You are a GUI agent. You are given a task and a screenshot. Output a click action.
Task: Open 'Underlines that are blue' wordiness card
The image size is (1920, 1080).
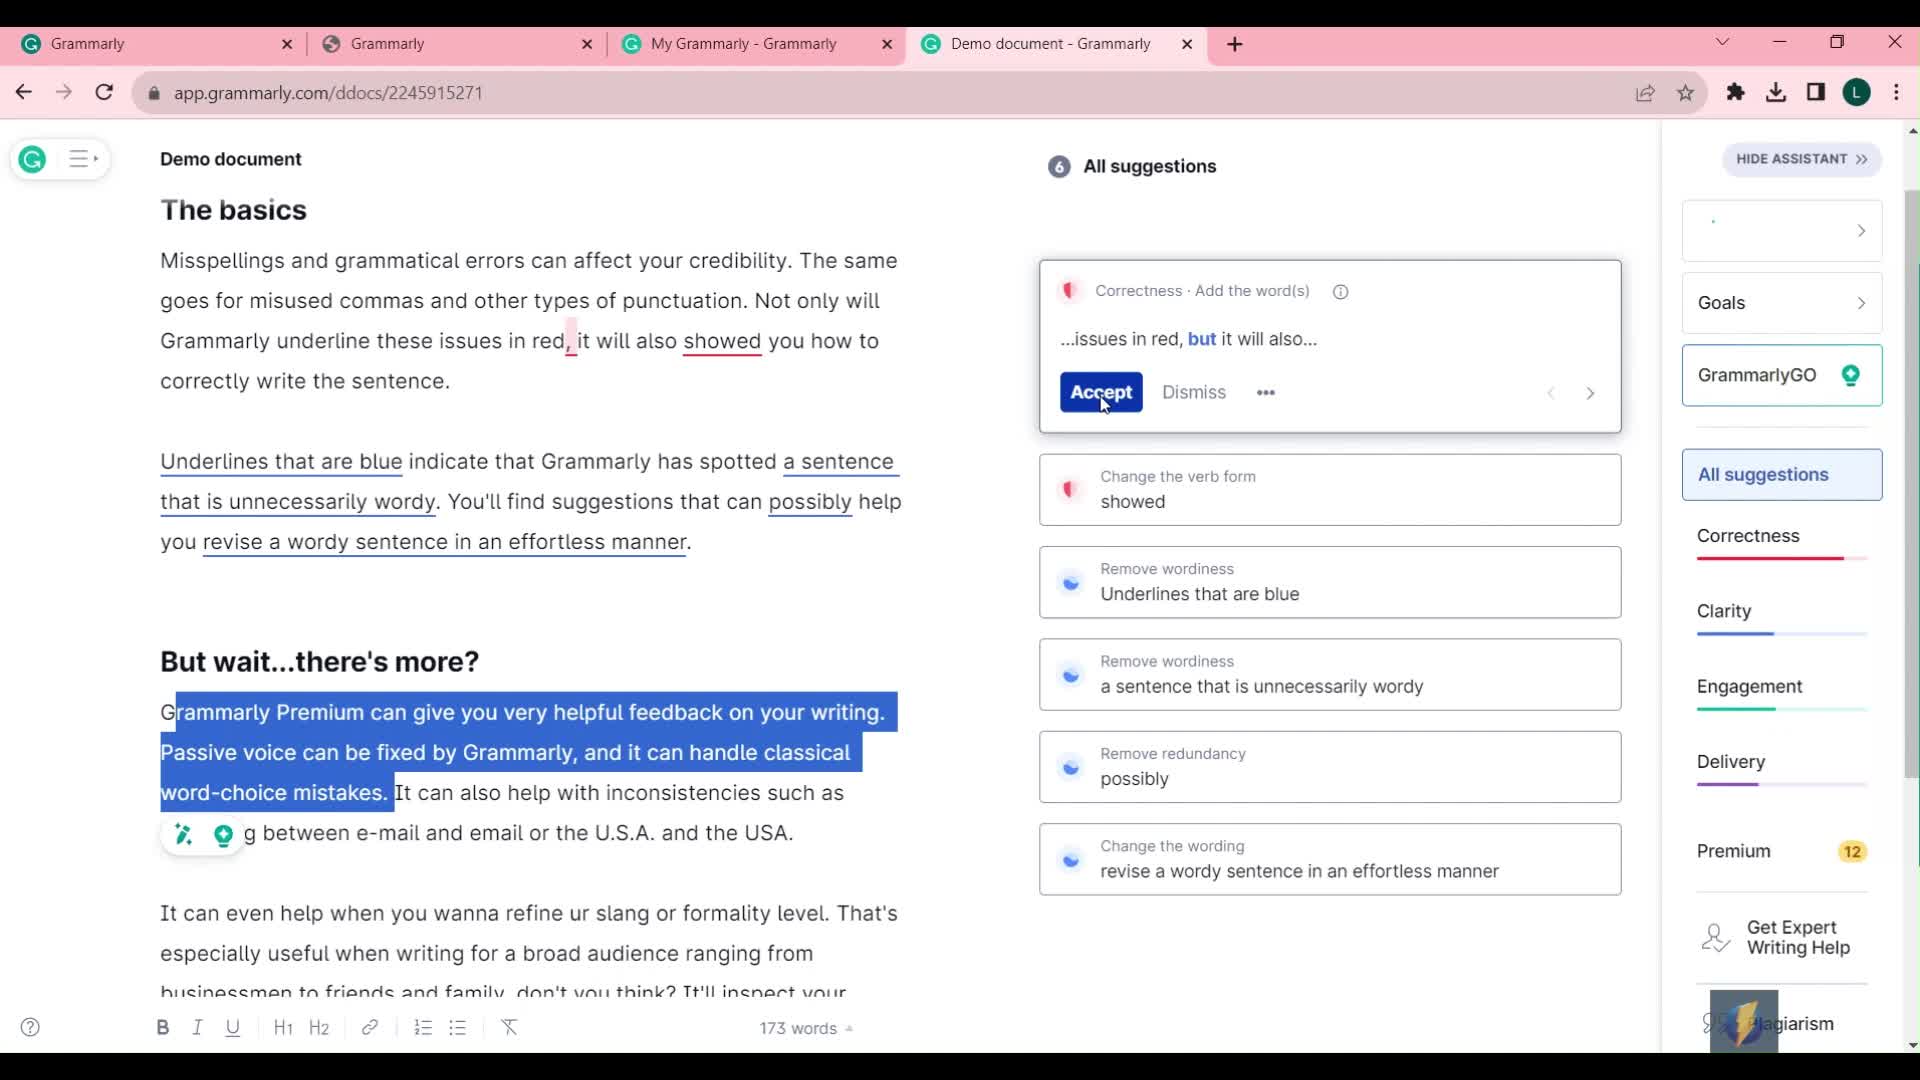[1330, 582]
